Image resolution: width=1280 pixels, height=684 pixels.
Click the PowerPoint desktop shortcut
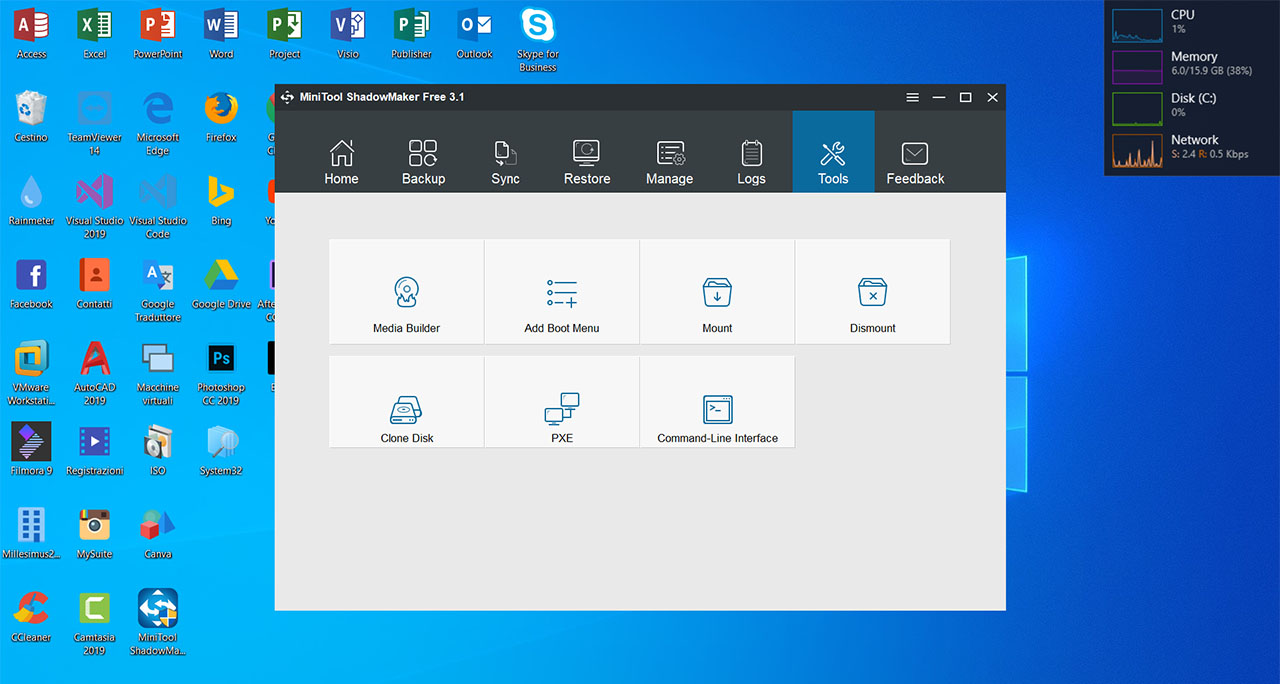[158, 33]
